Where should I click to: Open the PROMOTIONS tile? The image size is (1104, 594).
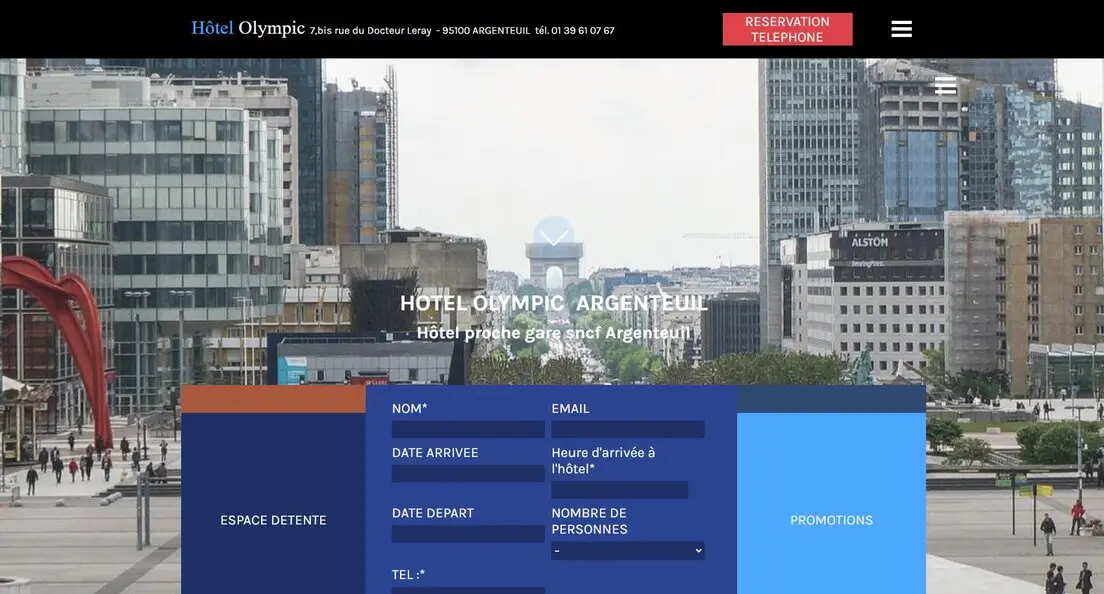pyautogui.click(x=831, y=520)
